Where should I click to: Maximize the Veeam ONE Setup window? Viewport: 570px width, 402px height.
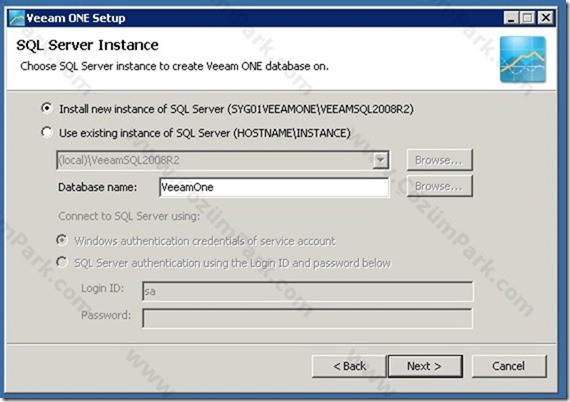point(528,17)
